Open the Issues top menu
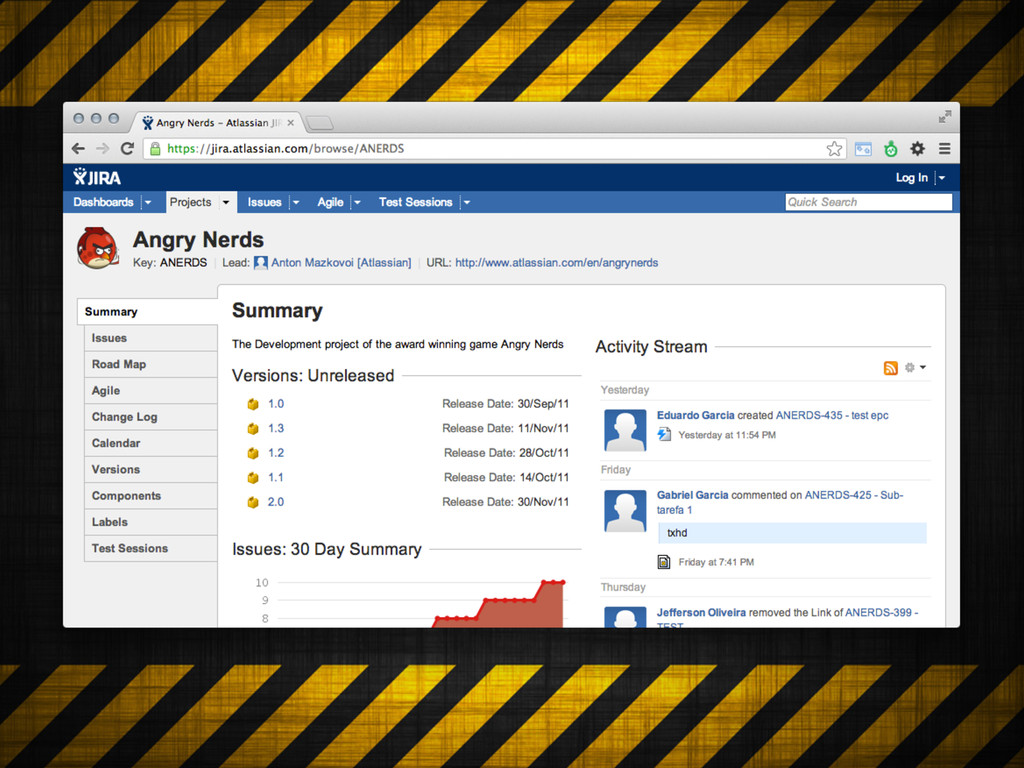The height and width of the screenshot is (768, 1024). coord(264,202)
